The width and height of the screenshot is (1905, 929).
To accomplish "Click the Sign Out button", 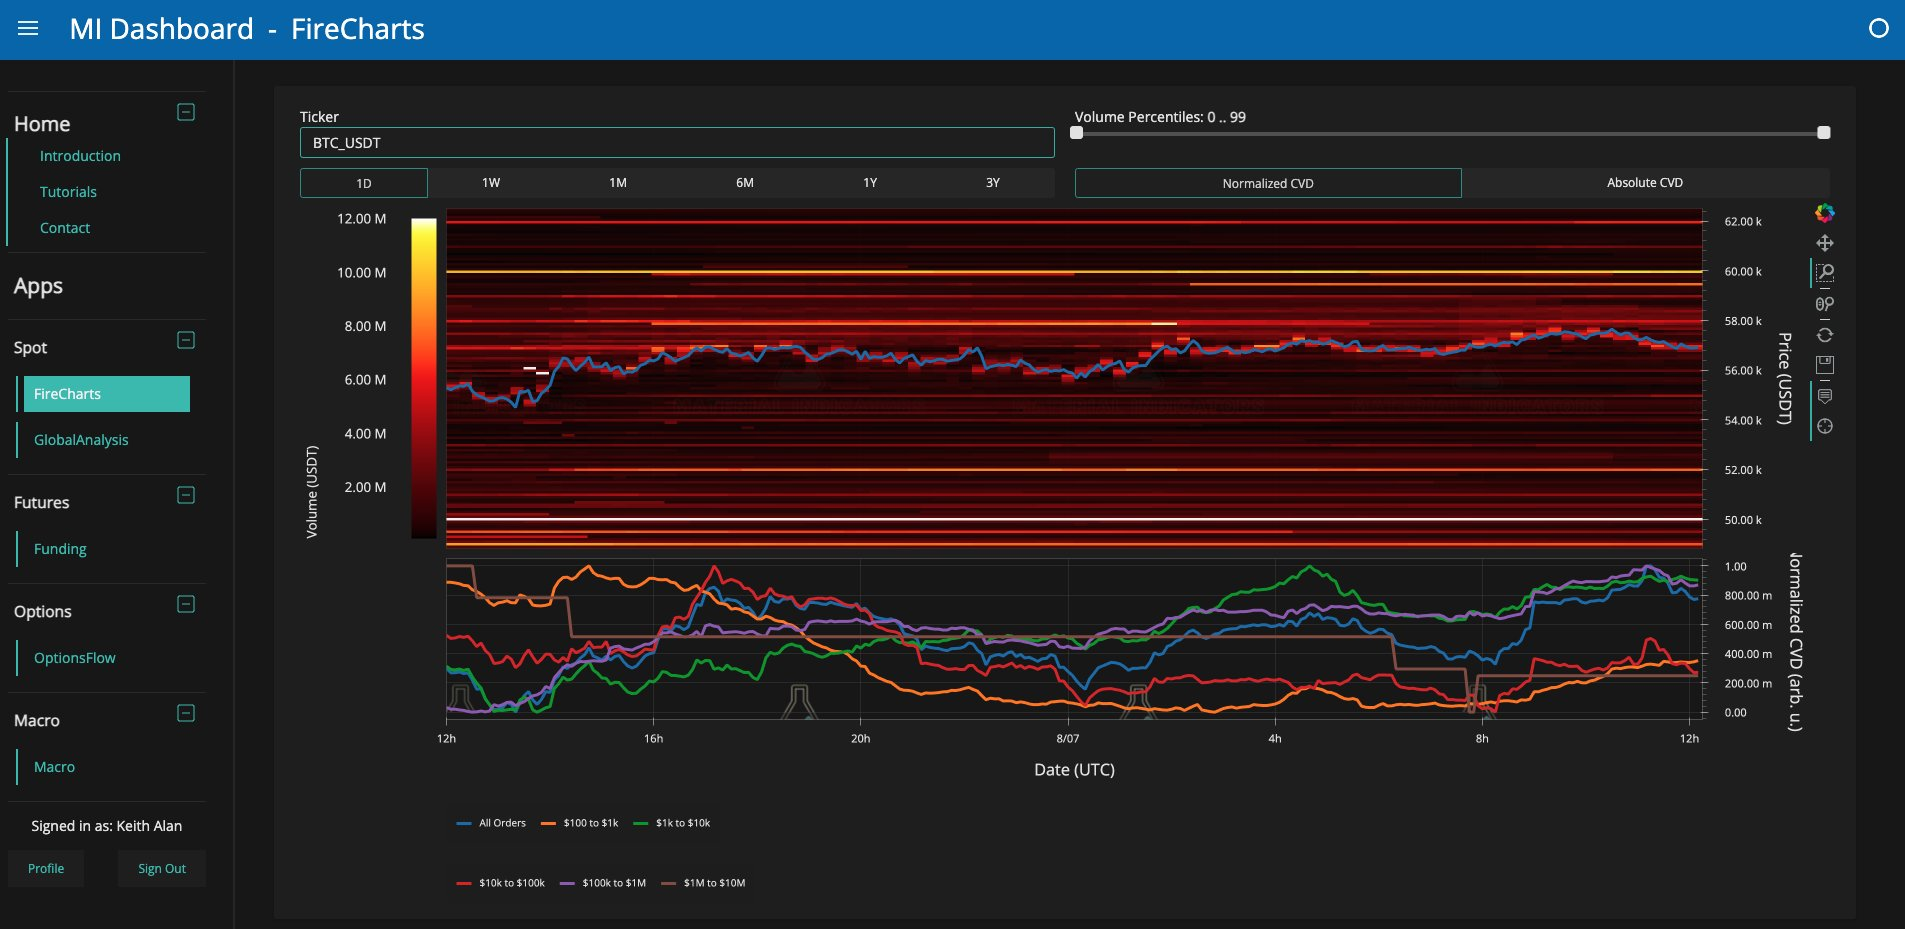I will 162,869.
